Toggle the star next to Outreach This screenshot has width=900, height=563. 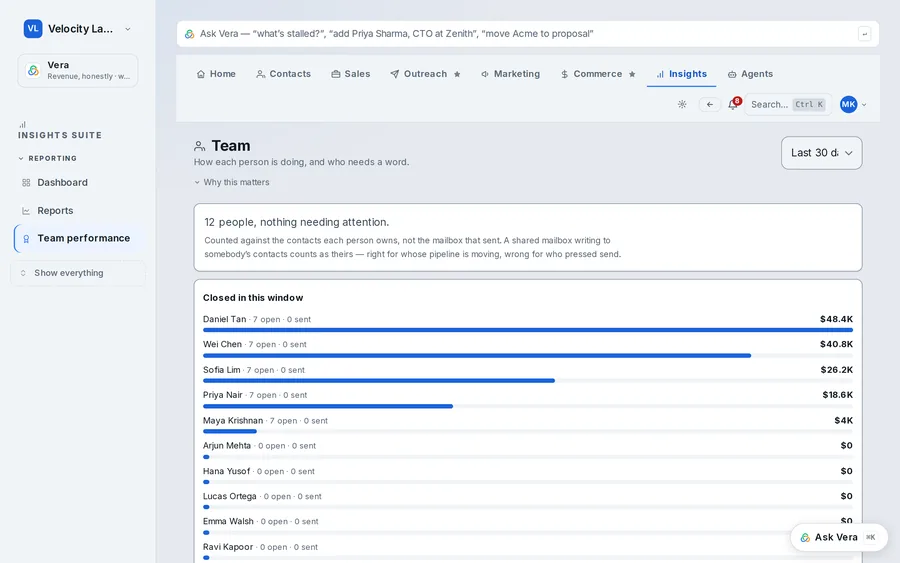(457, 74)
